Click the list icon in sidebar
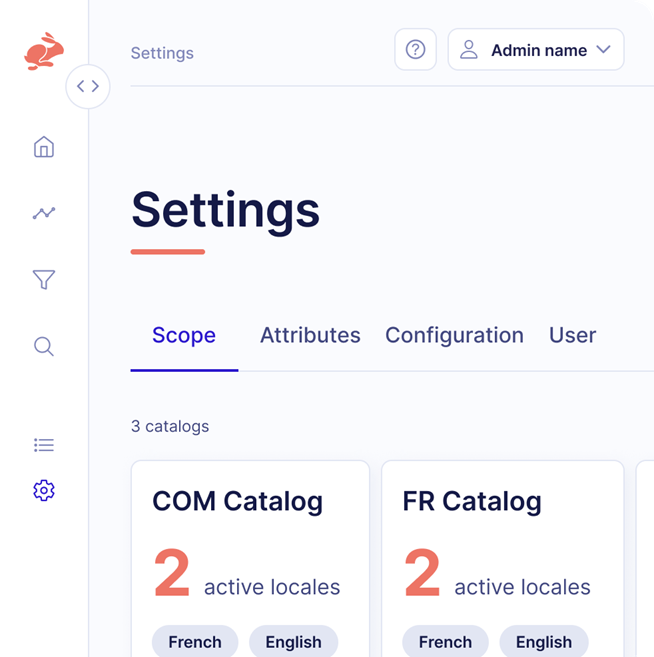The height and width of the screenshot is (657, 654). point(44,445)
